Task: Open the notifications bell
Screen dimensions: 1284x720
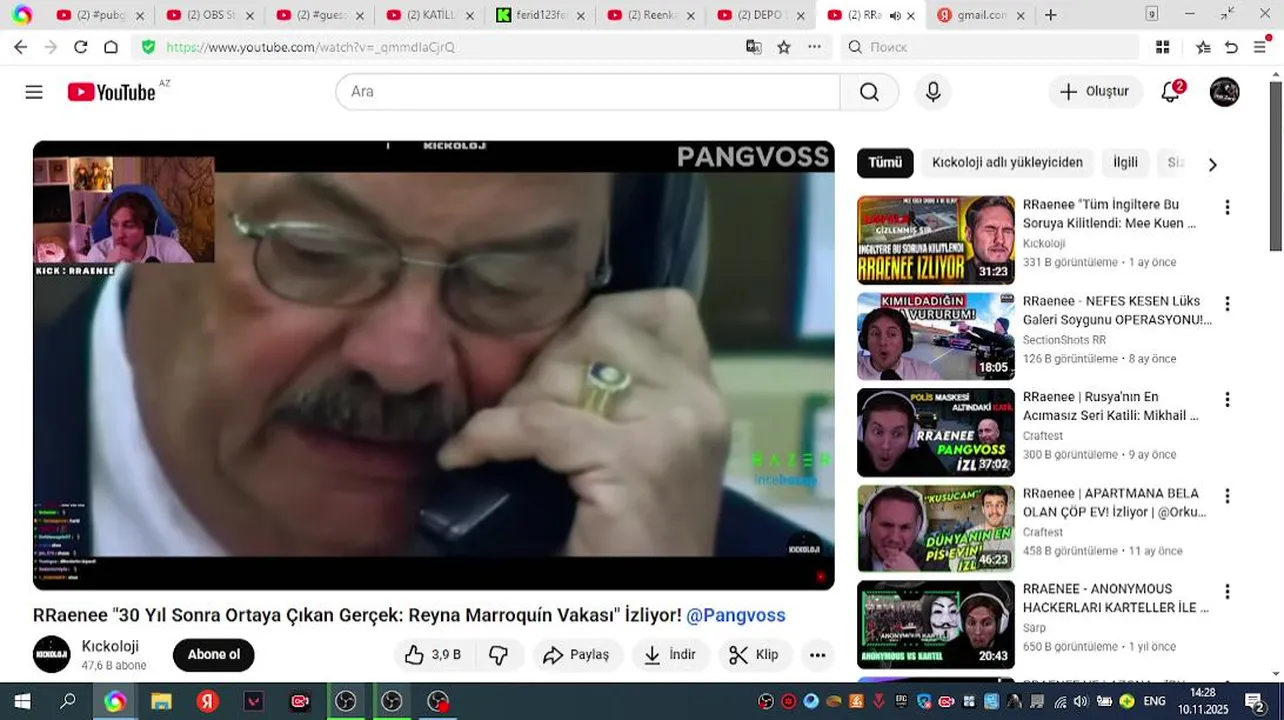Action: (x=1171, y=92)
